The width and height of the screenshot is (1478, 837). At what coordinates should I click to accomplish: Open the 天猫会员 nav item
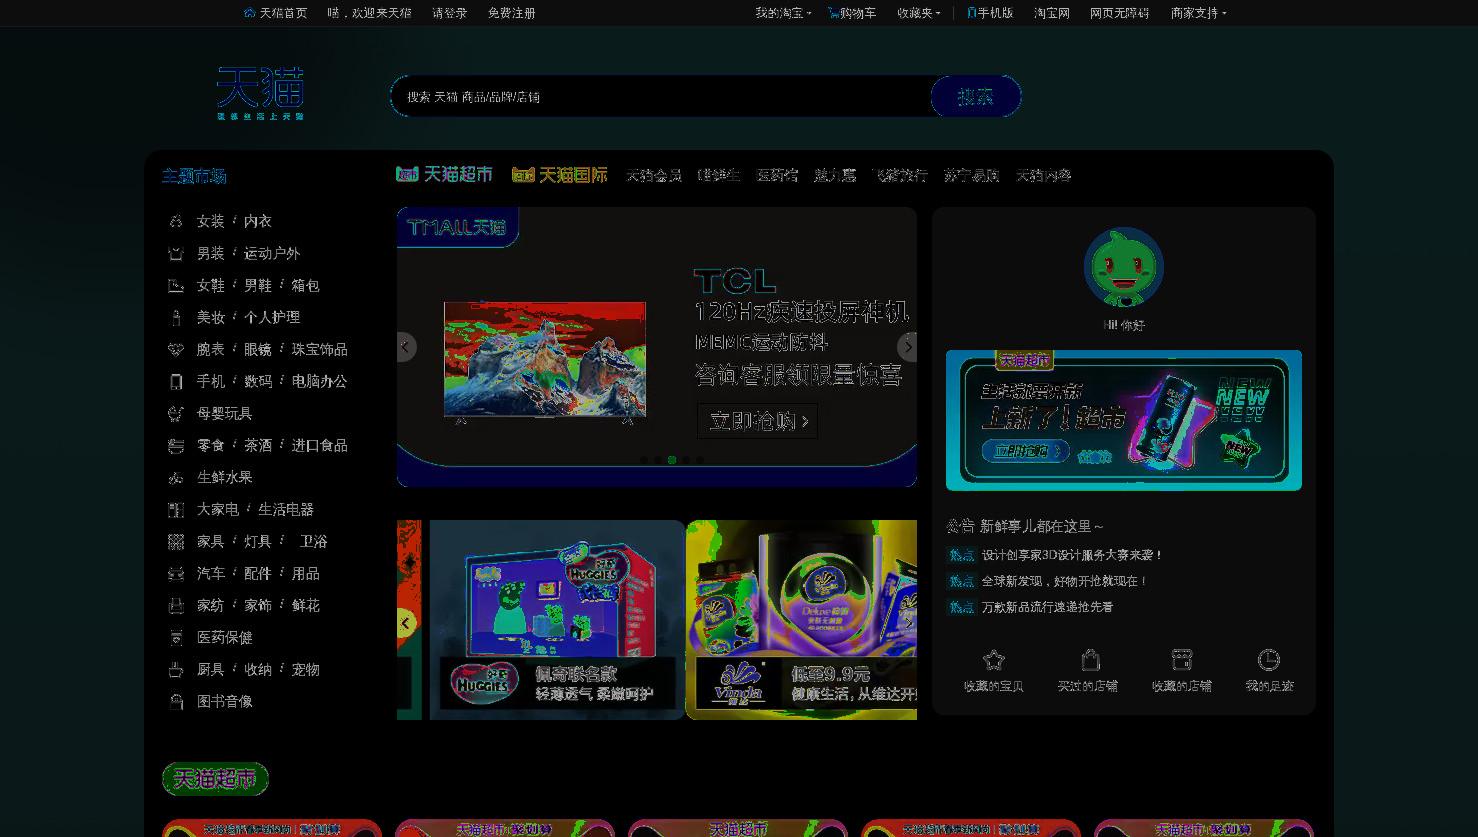[654, 175]
